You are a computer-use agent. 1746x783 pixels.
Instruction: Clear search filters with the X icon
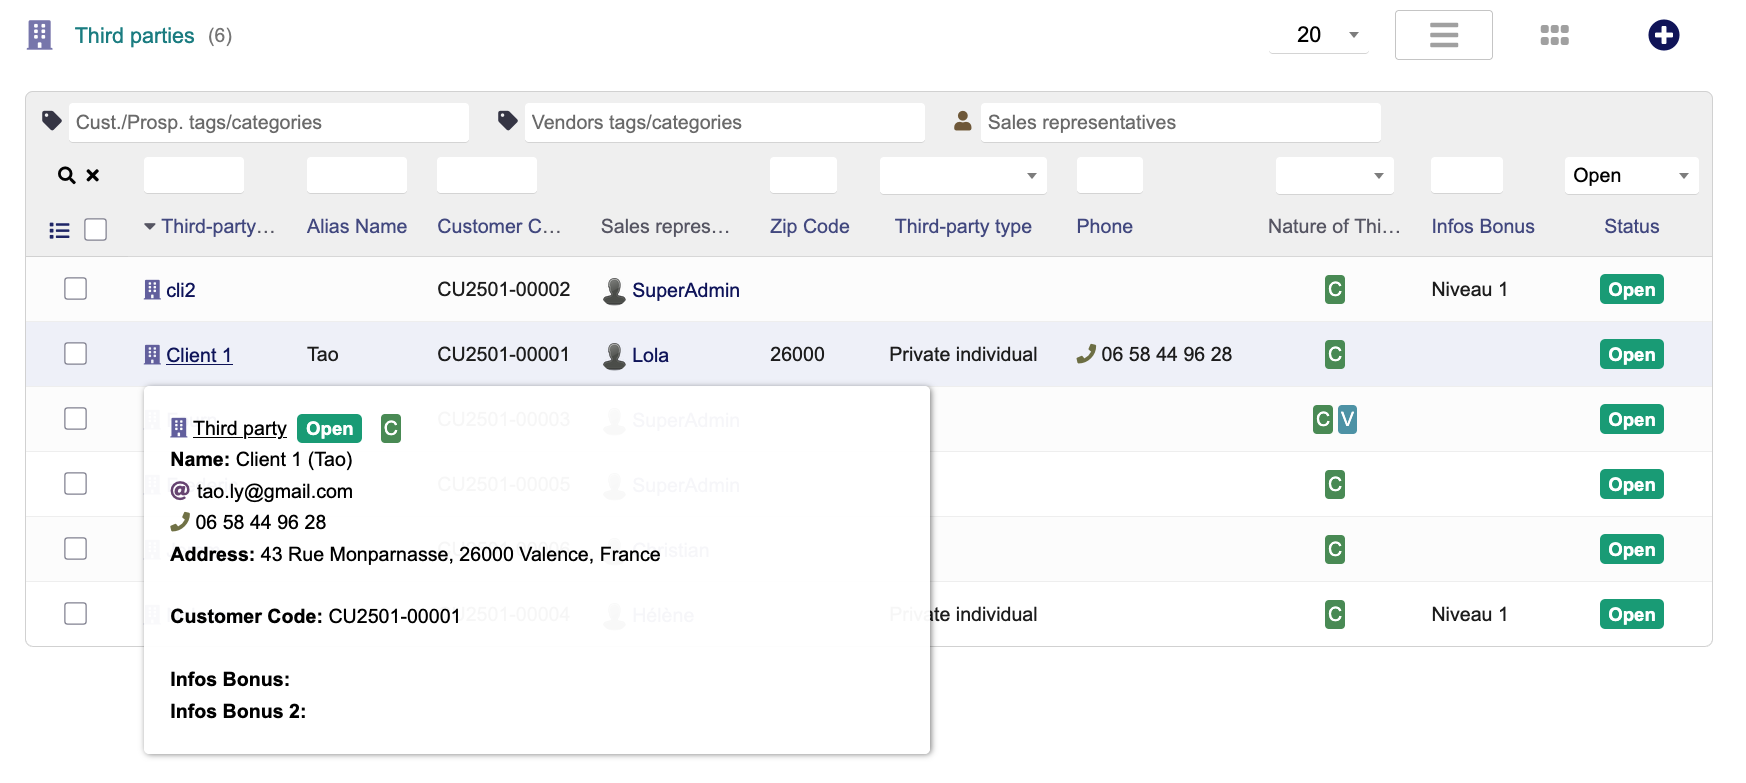tap(93, 175)
